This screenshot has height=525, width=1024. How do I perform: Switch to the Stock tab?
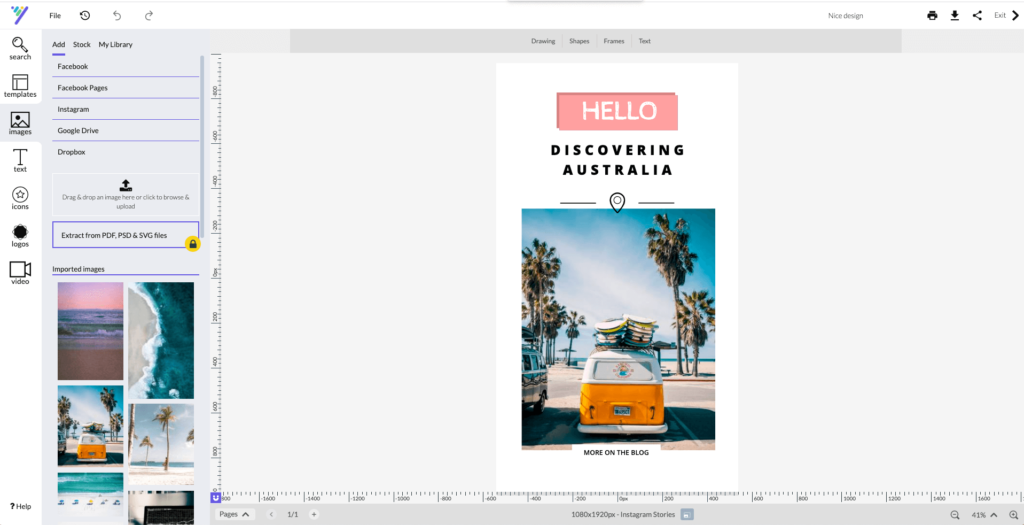[x=82, y=45]
